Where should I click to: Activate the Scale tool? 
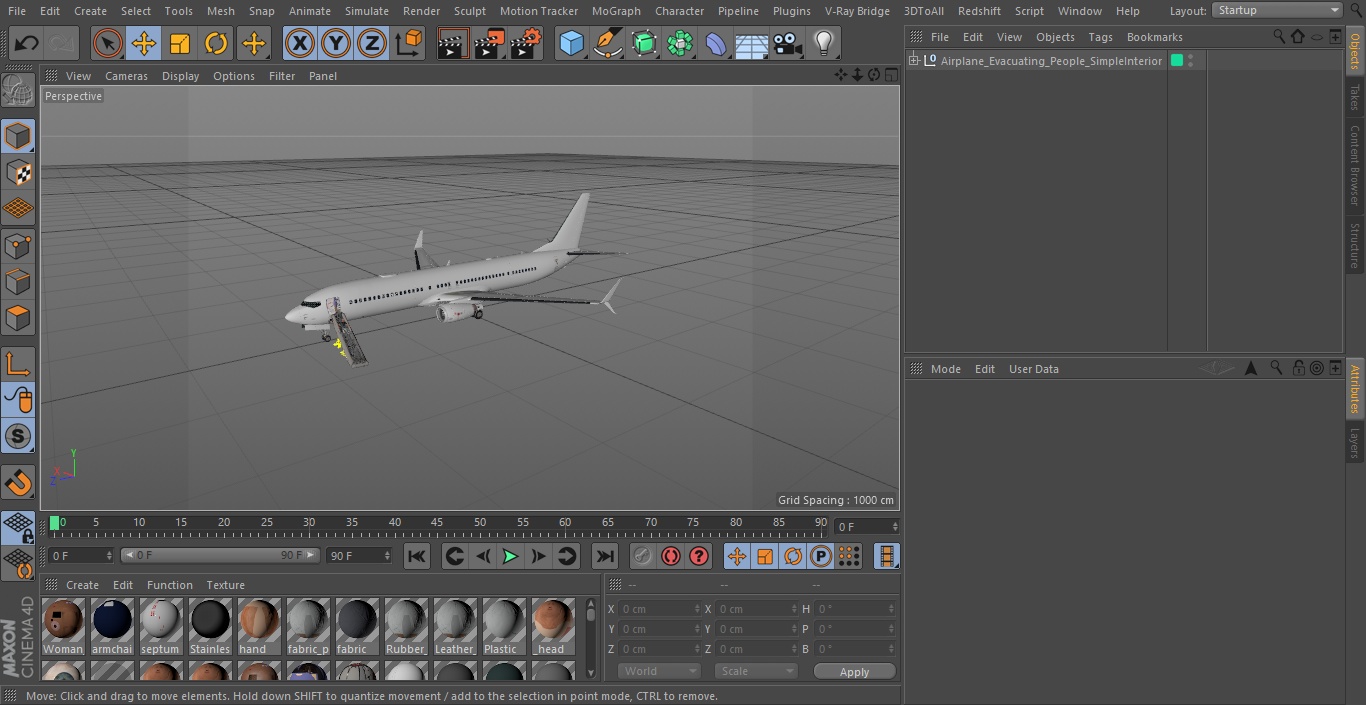coord(180,43)
